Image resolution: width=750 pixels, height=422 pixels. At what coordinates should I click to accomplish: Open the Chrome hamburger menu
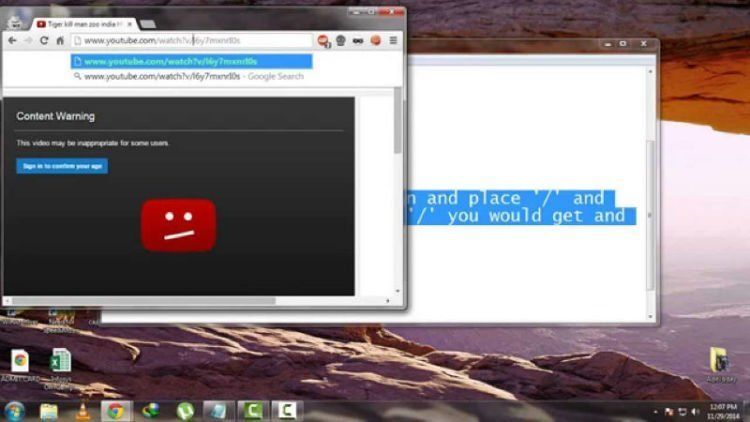393,41
